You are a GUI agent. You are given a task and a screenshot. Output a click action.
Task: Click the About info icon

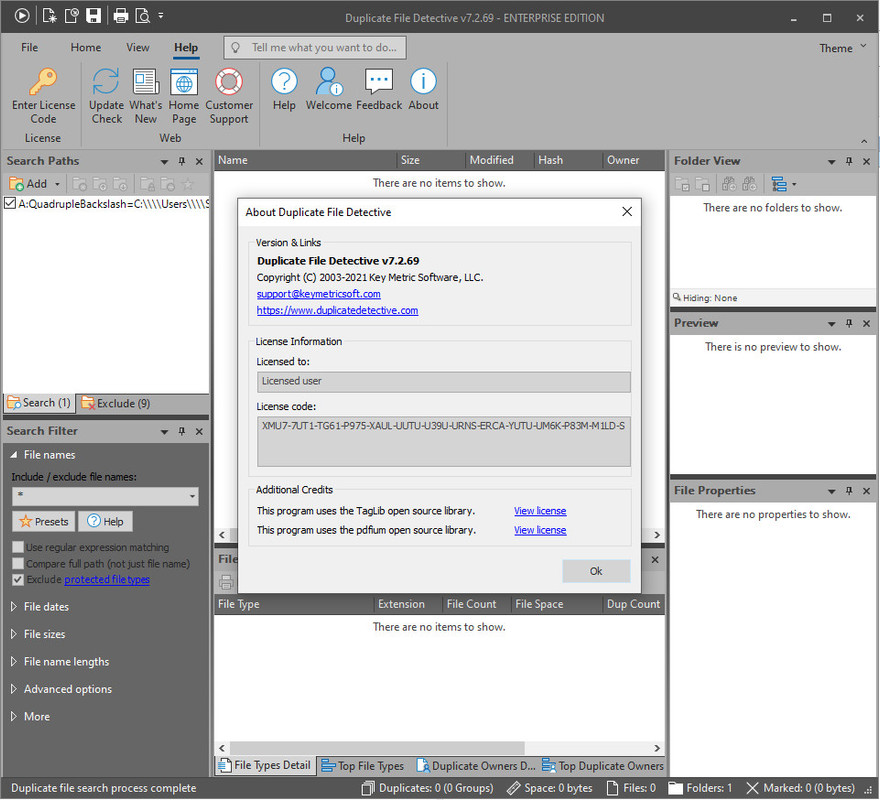pyautogui.click(x=423, y=82)
